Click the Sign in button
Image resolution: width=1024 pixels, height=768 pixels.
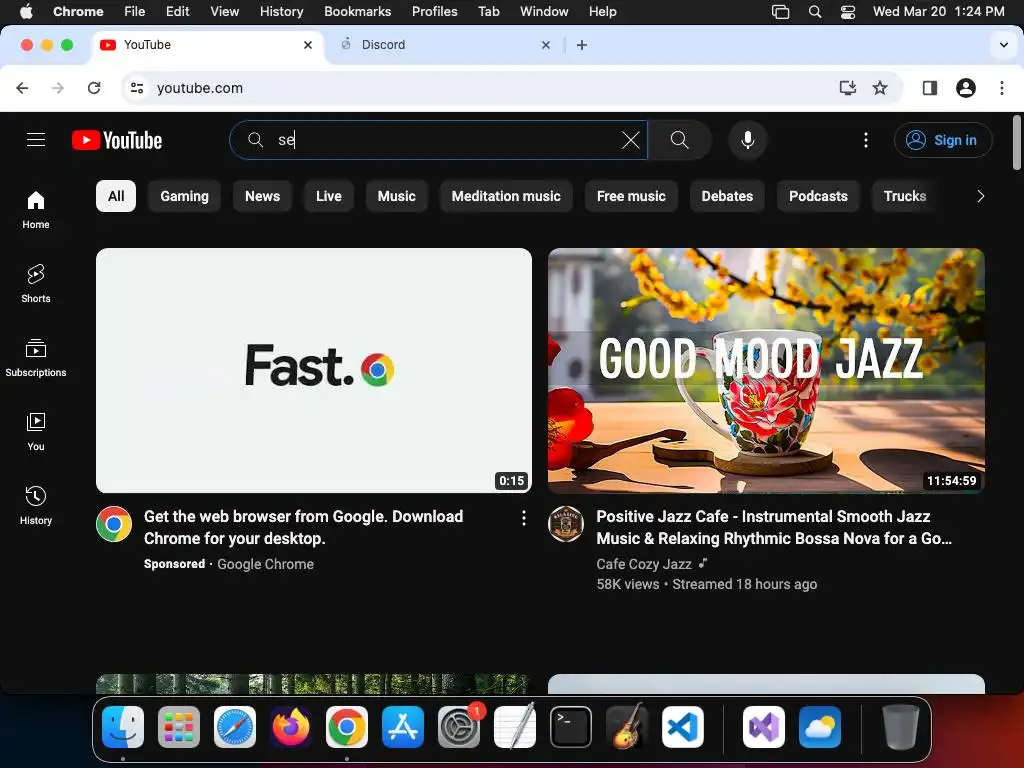[943, 140]
